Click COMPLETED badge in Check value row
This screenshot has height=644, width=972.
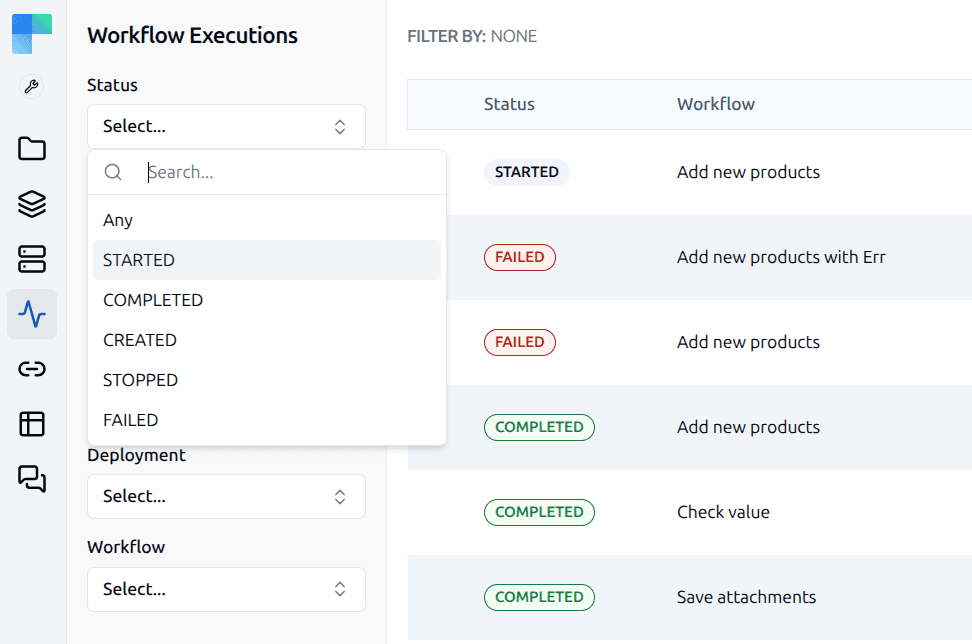[539, 512]
